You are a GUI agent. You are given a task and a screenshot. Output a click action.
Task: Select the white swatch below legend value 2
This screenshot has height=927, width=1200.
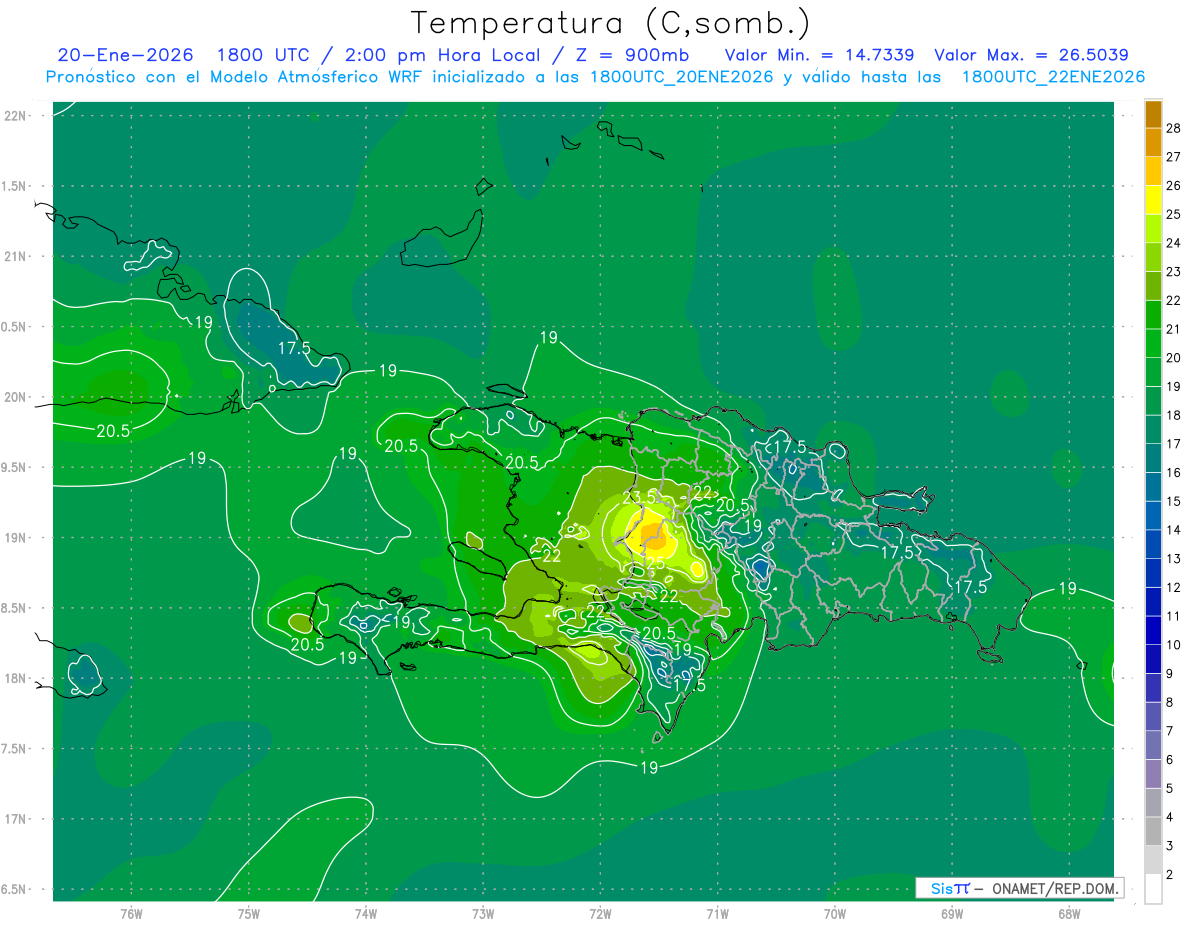pos(1153,889)
